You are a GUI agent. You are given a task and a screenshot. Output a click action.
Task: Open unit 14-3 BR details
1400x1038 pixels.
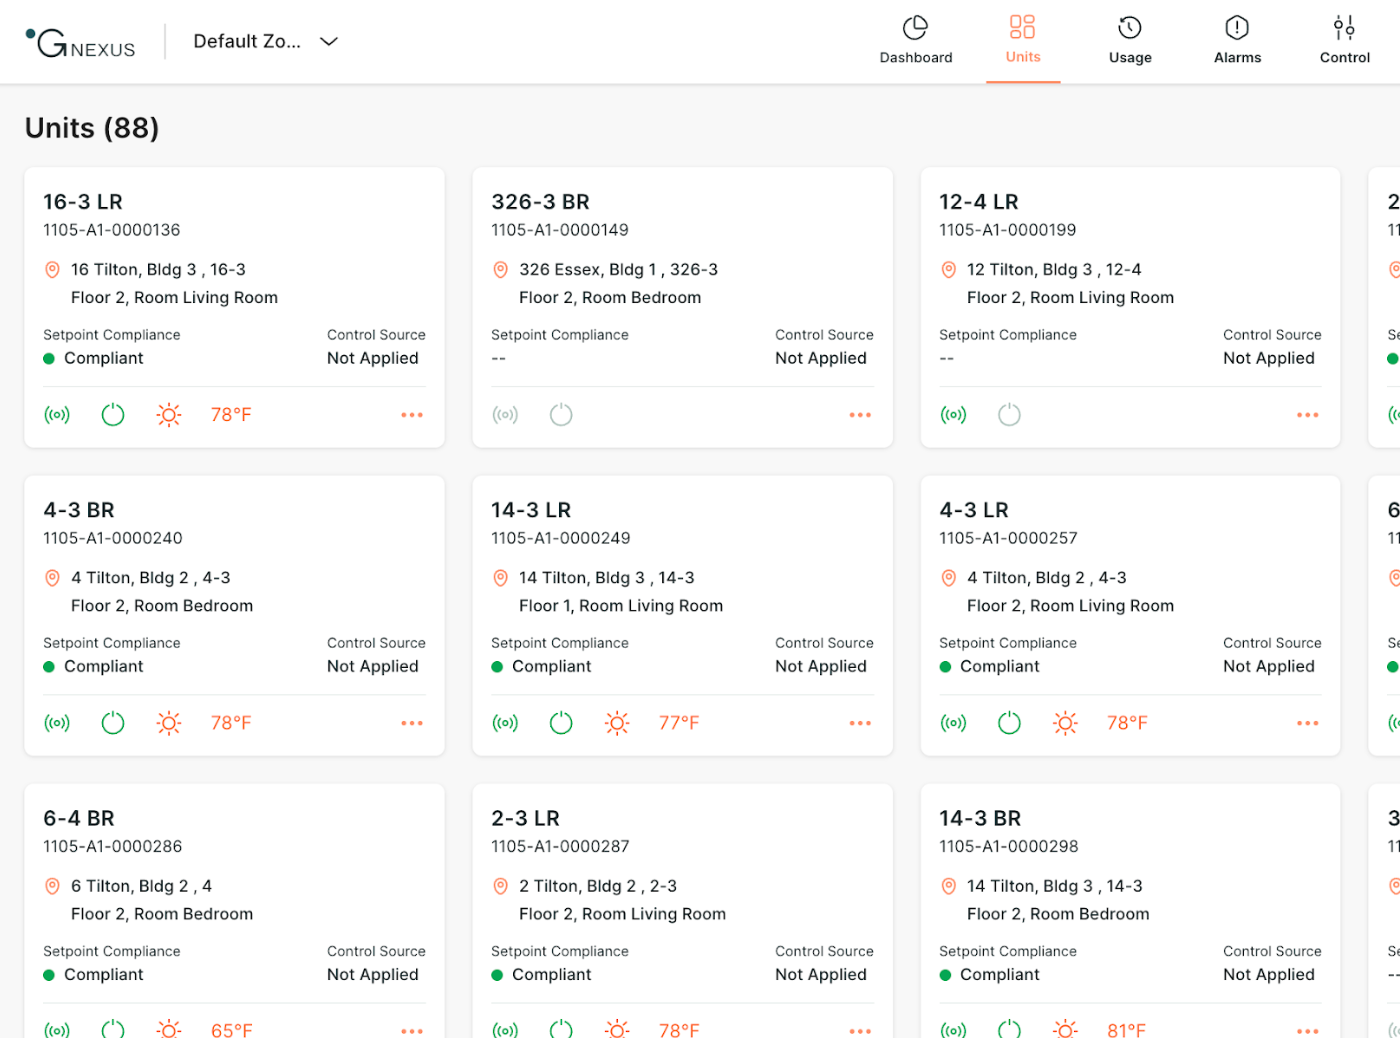pos(980,818)
